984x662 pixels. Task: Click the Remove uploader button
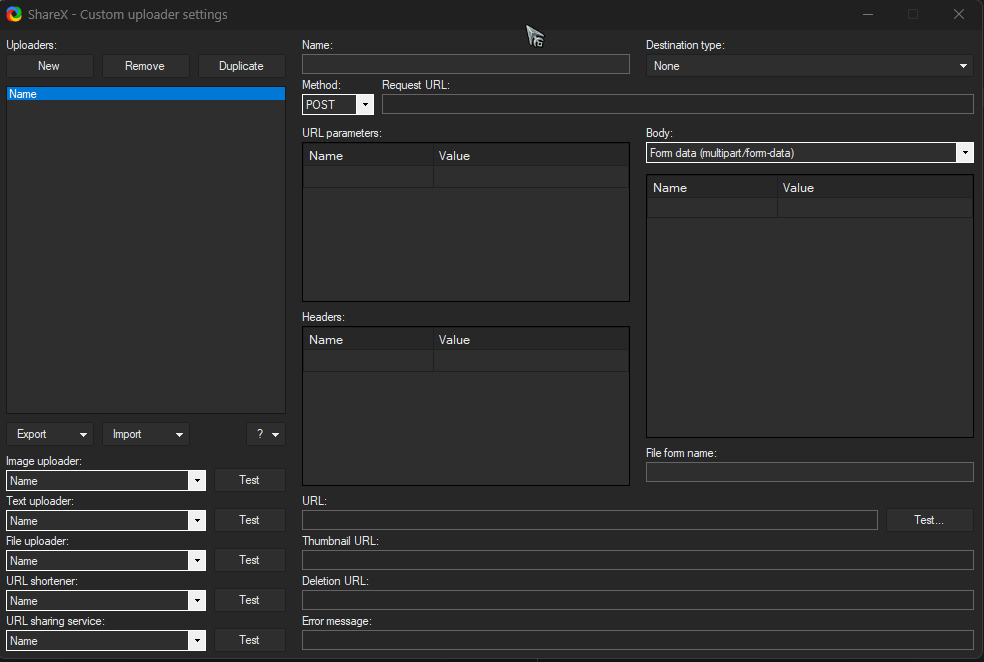(145, 66)
